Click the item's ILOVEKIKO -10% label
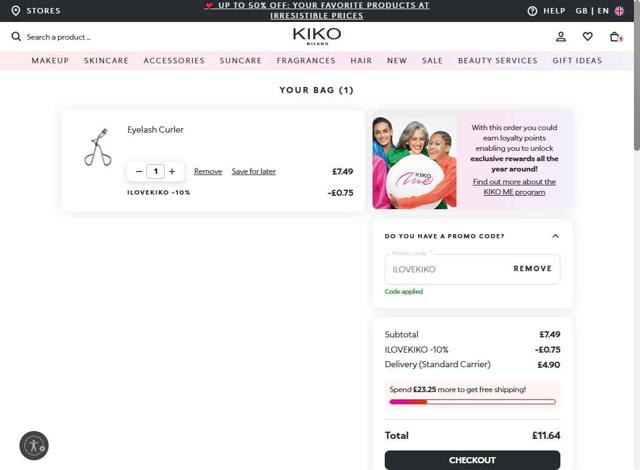640x470 pixels. point(159,193)
